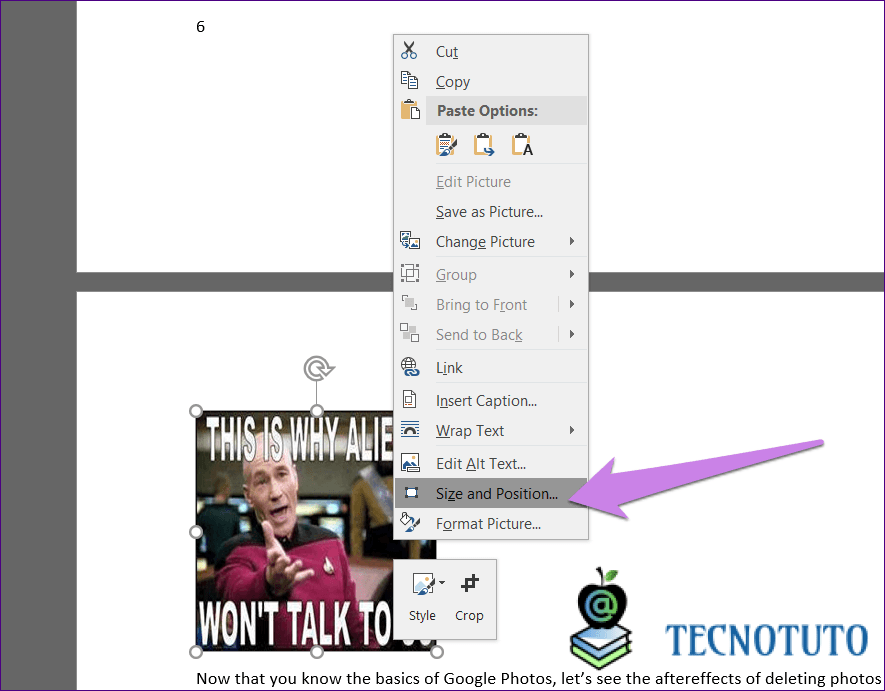The image size is (885, 691).
Task: Expand the Group submenu arrow
Action: (572, 274)
